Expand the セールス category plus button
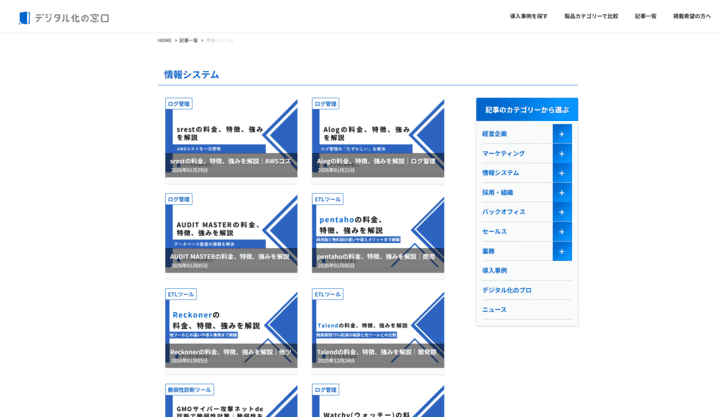720x417 pixels. (562, 231)
